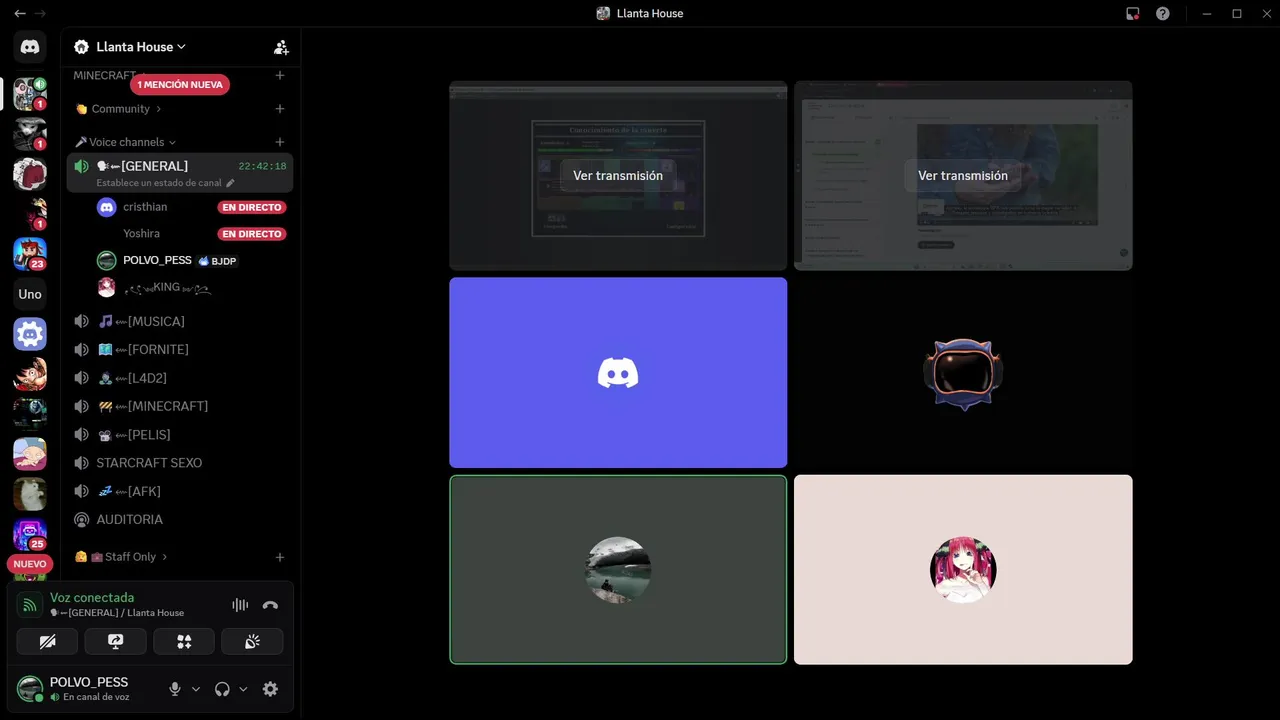1280x720 pixels.
Task: Join the STARCRAFT SEXO voice channel
Action: [180, 463]
